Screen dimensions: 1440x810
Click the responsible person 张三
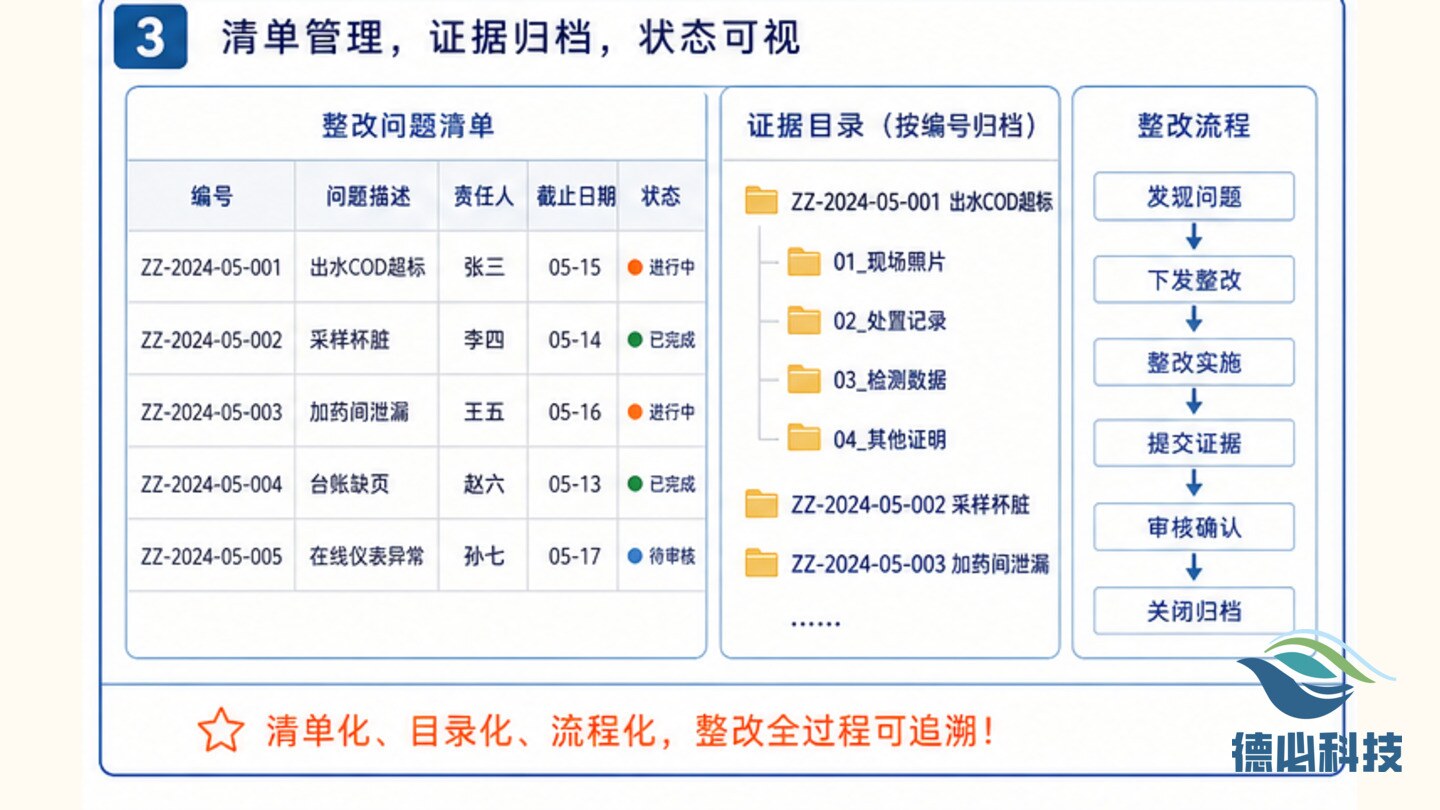coord(484,268)
